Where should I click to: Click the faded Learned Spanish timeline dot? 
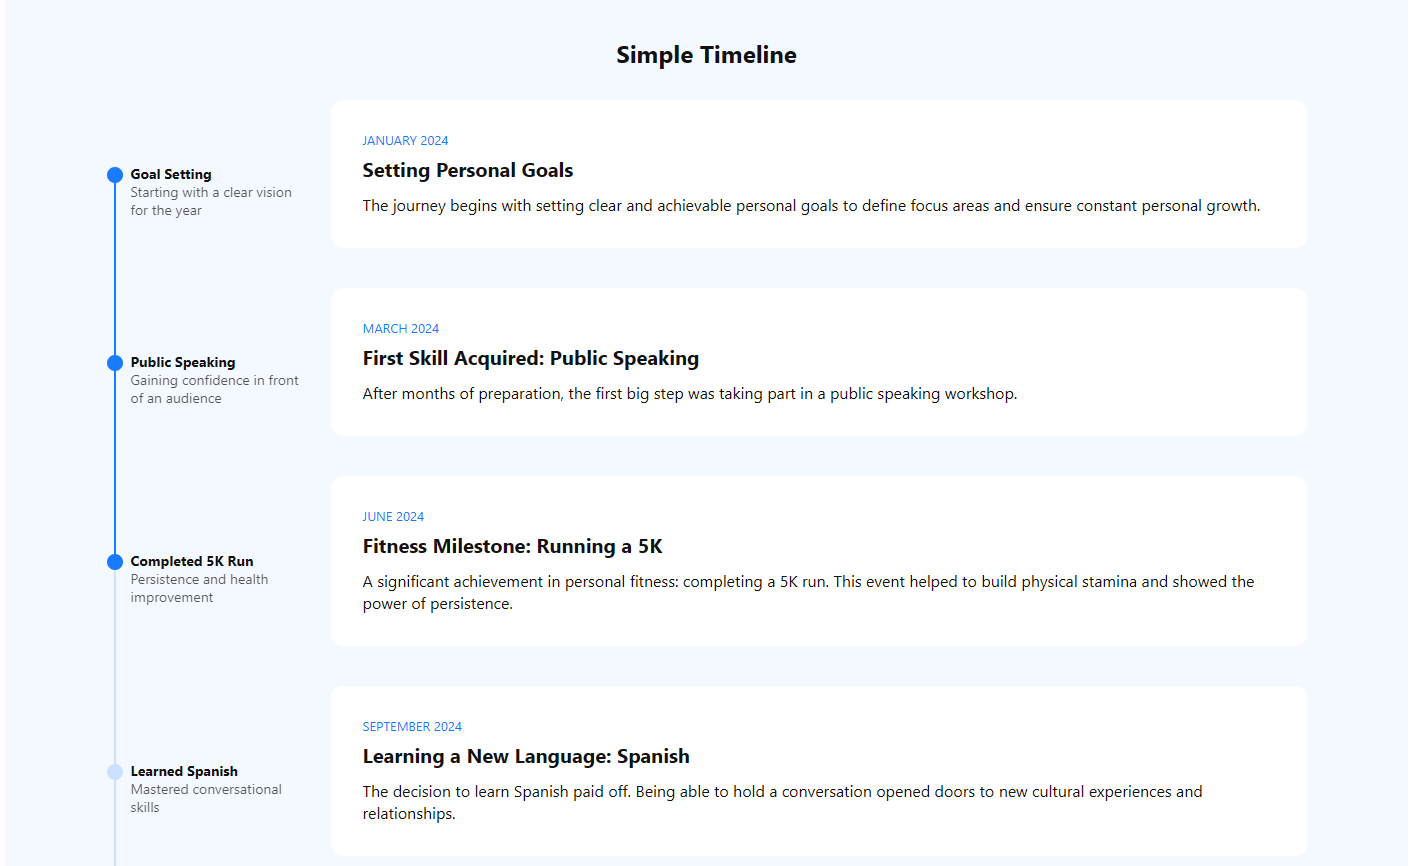coord(115,772)
